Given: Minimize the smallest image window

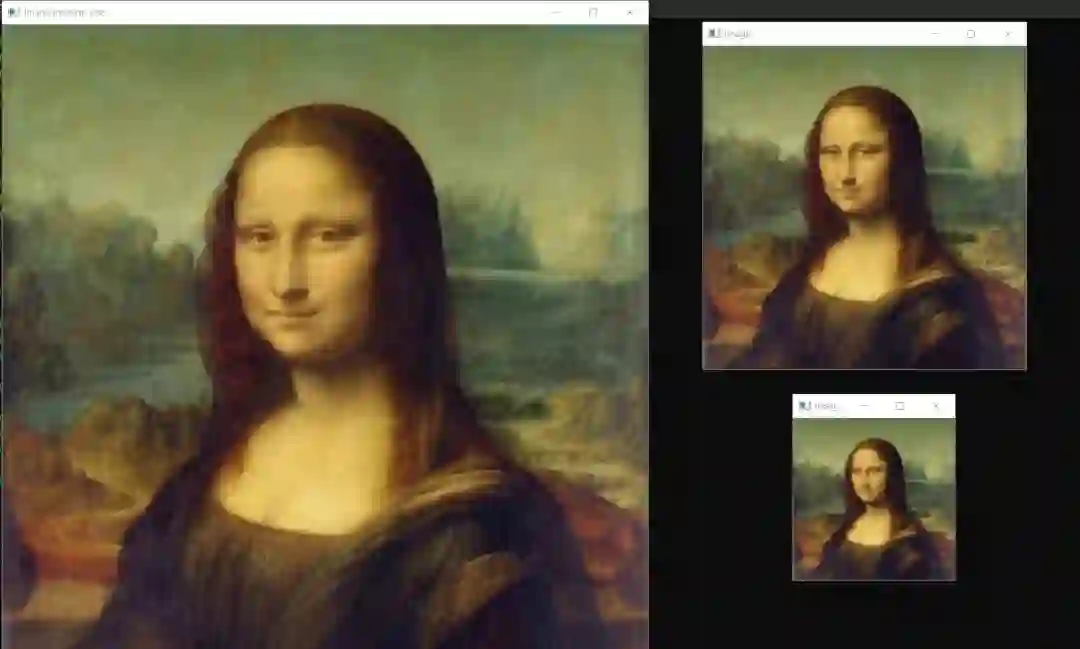Looking at the screenshot, I should 864,406.
